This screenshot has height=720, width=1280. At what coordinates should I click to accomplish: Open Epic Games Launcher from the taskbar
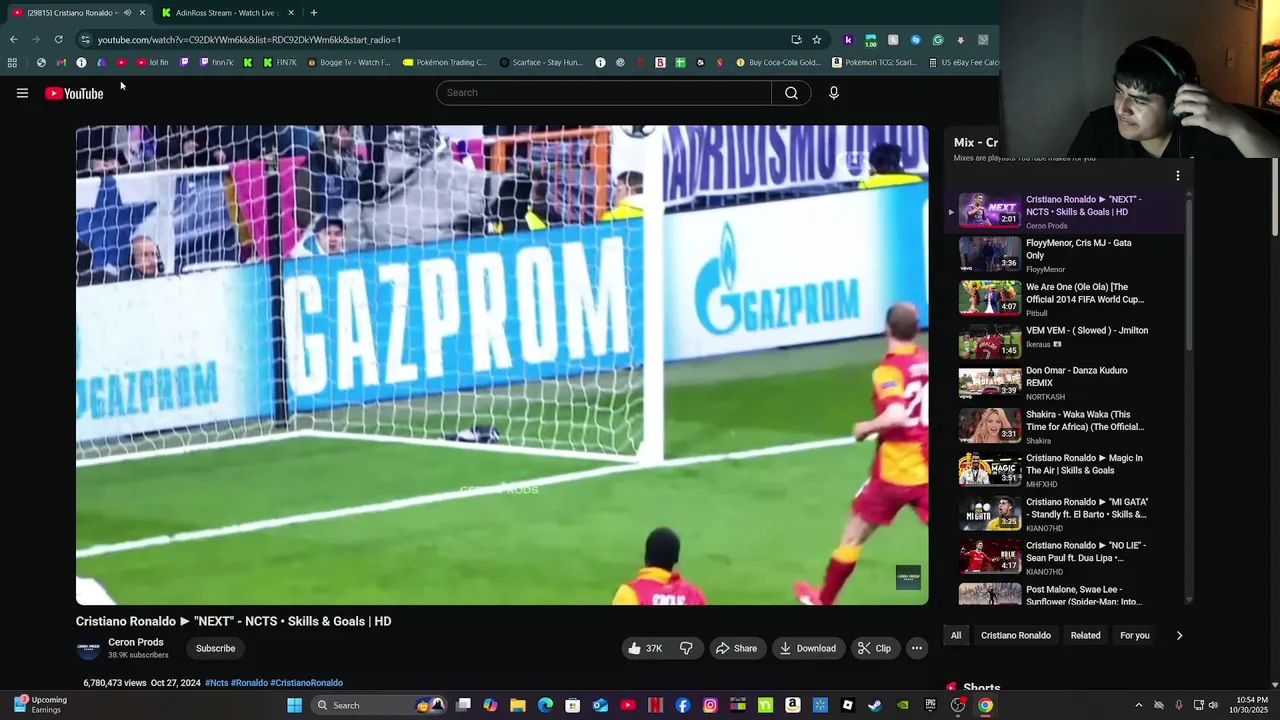click(x=930, y=705)
